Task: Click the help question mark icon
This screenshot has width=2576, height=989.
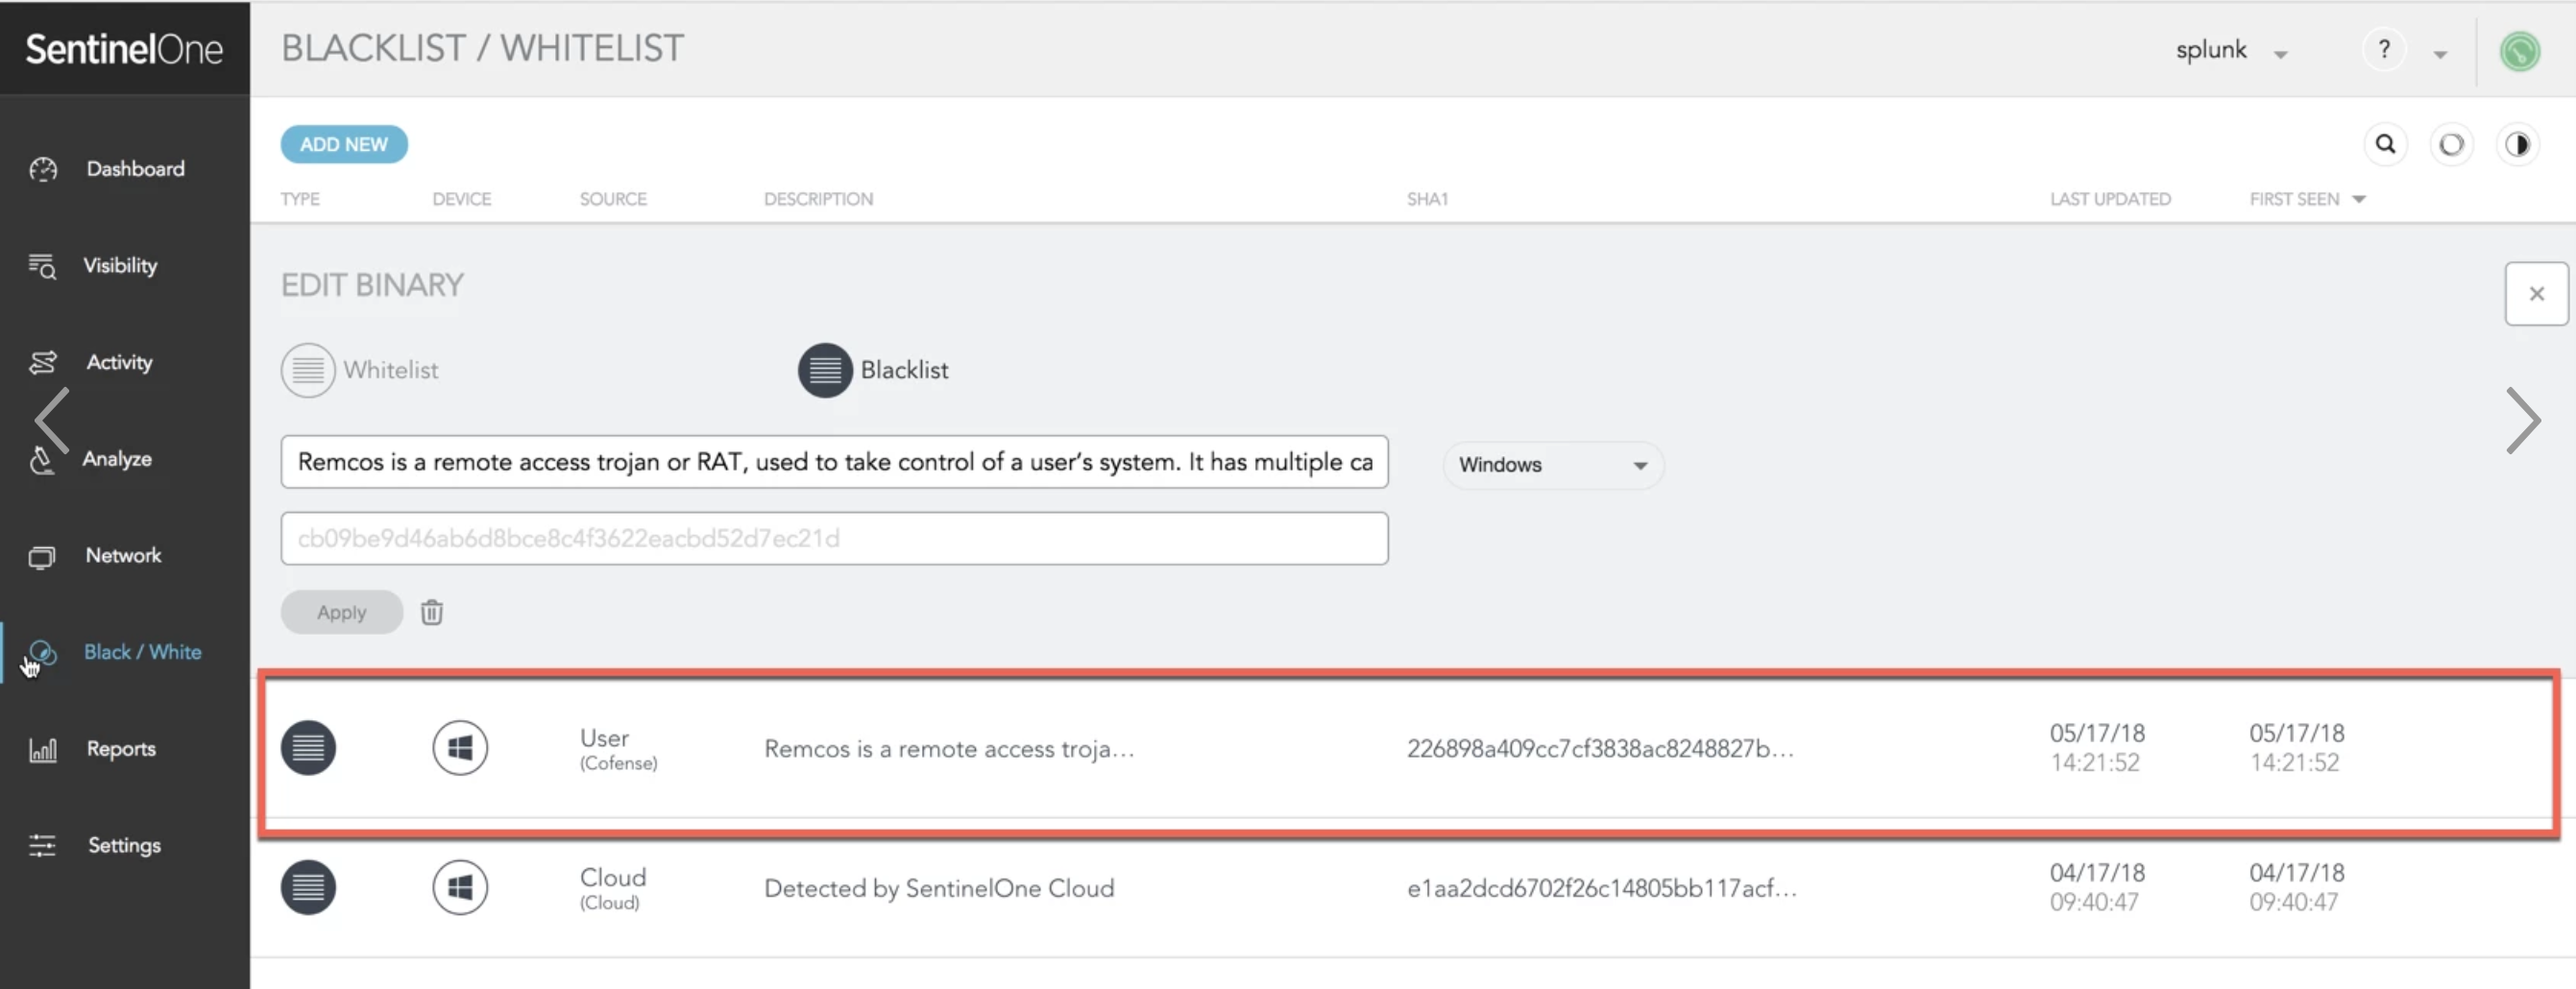Action: [2384, 49]
